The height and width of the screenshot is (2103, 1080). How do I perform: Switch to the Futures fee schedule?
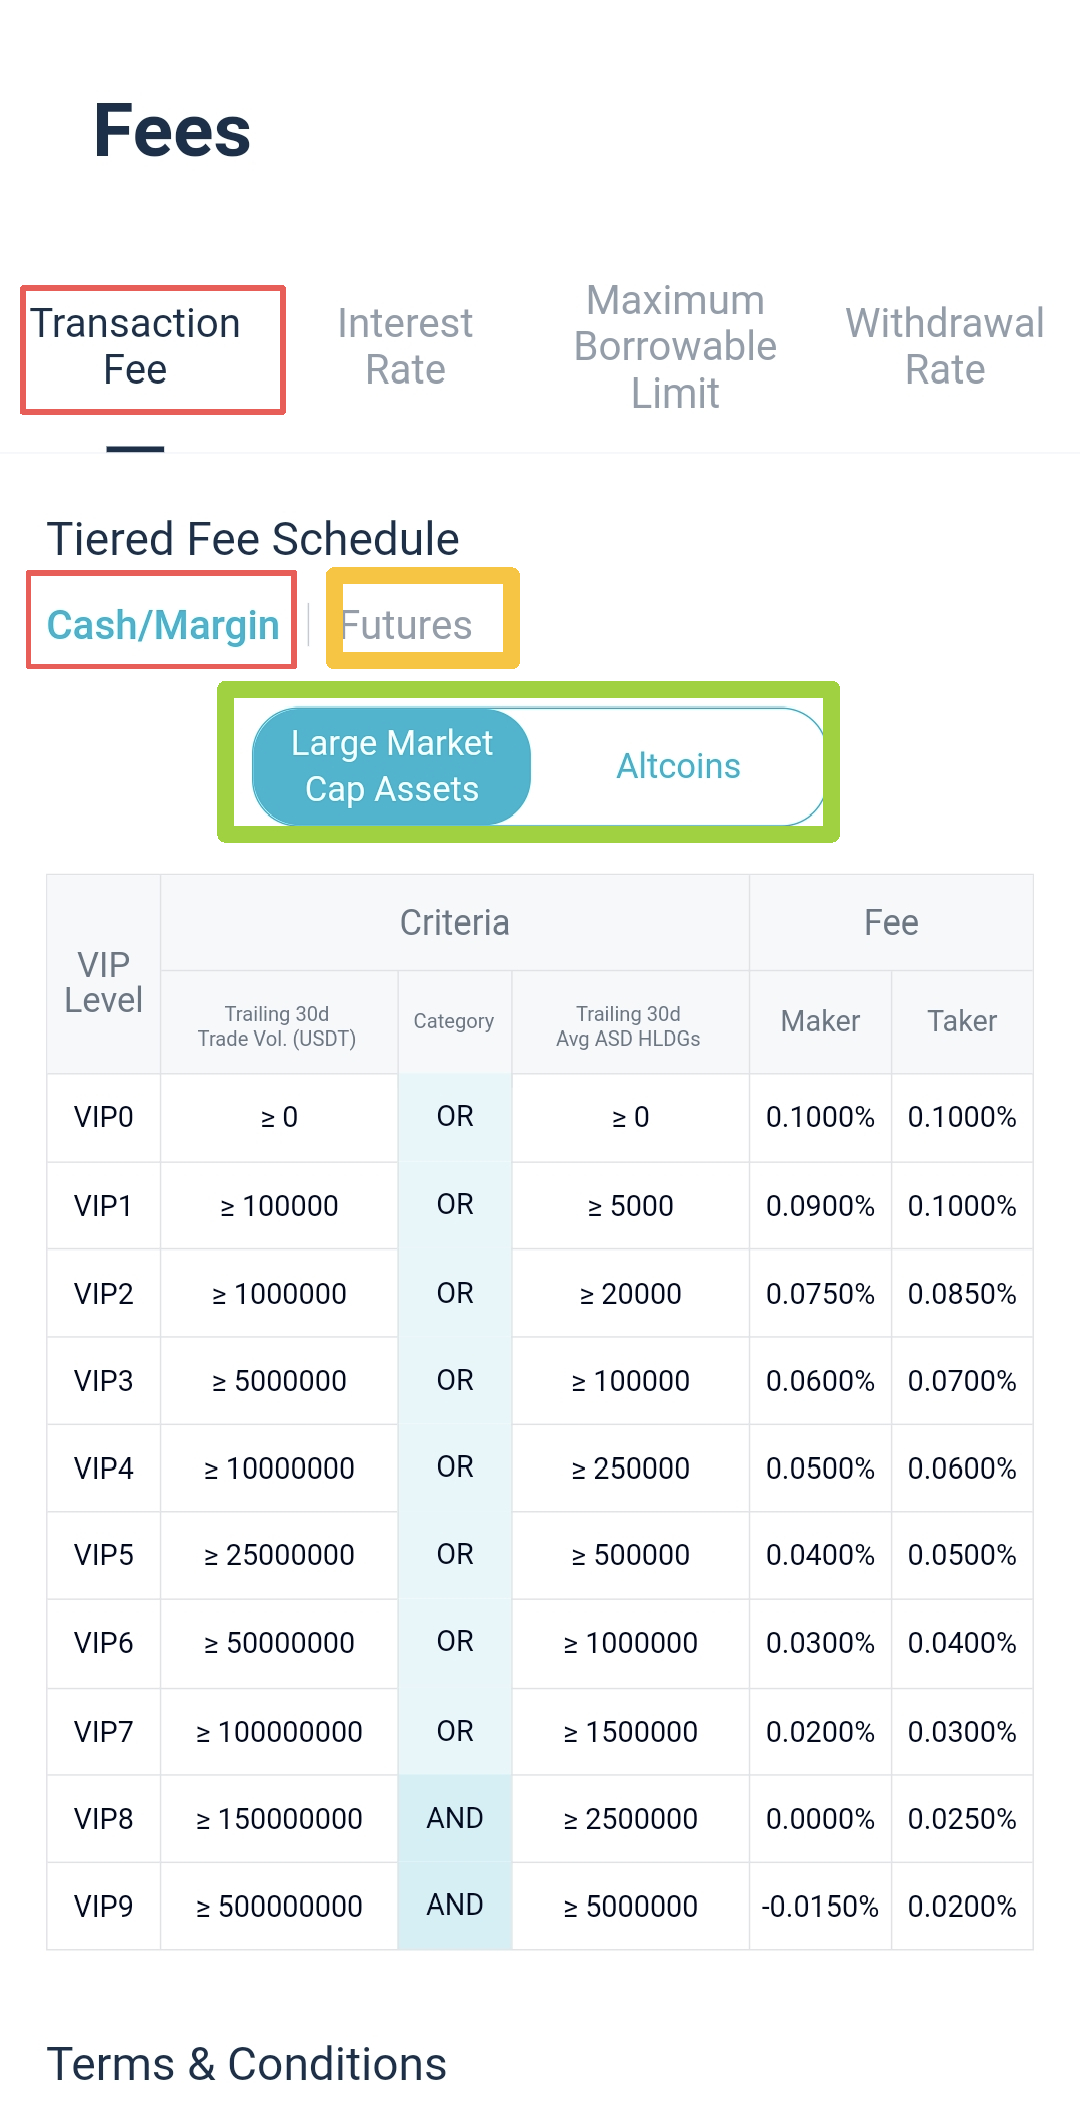[406, 625]
